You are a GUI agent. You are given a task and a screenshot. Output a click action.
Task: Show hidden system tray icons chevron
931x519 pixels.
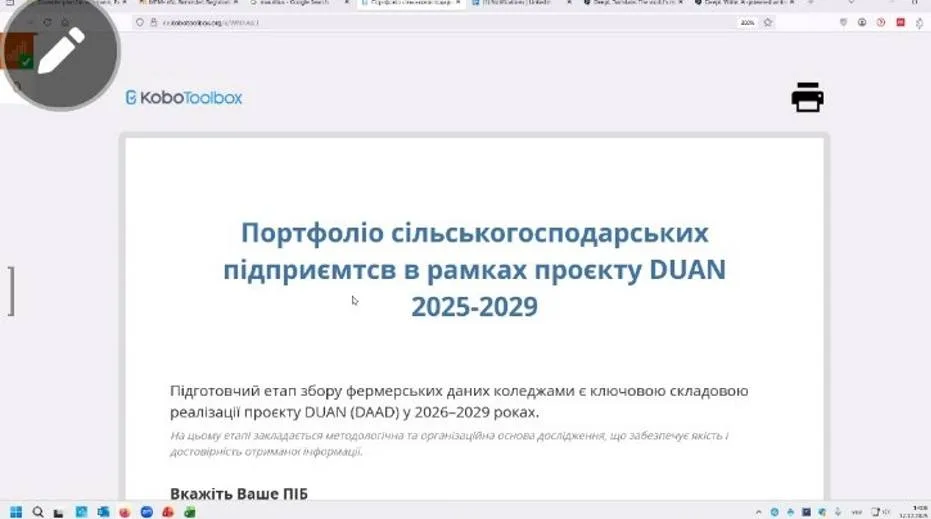click(x=759, y=511)
